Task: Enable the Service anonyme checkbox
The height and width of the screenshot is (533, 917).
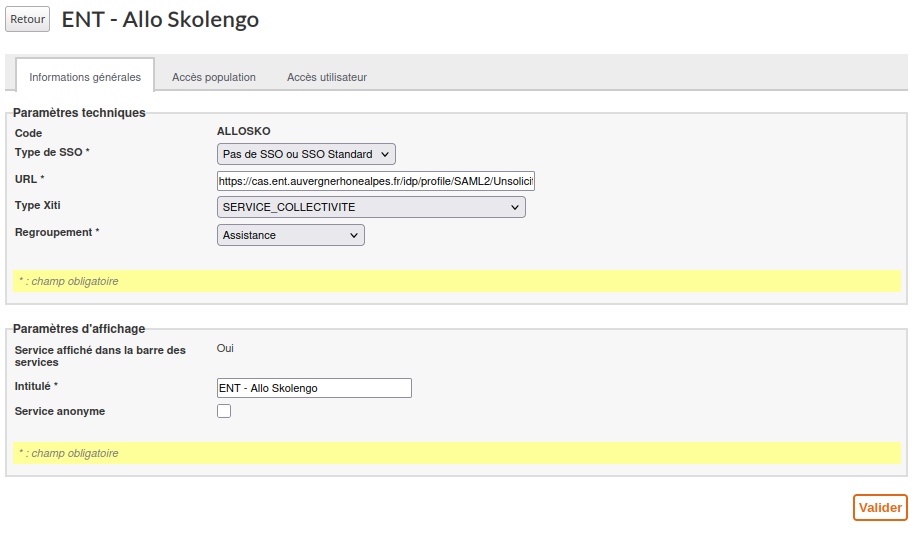Action: [x=224, y=411]
